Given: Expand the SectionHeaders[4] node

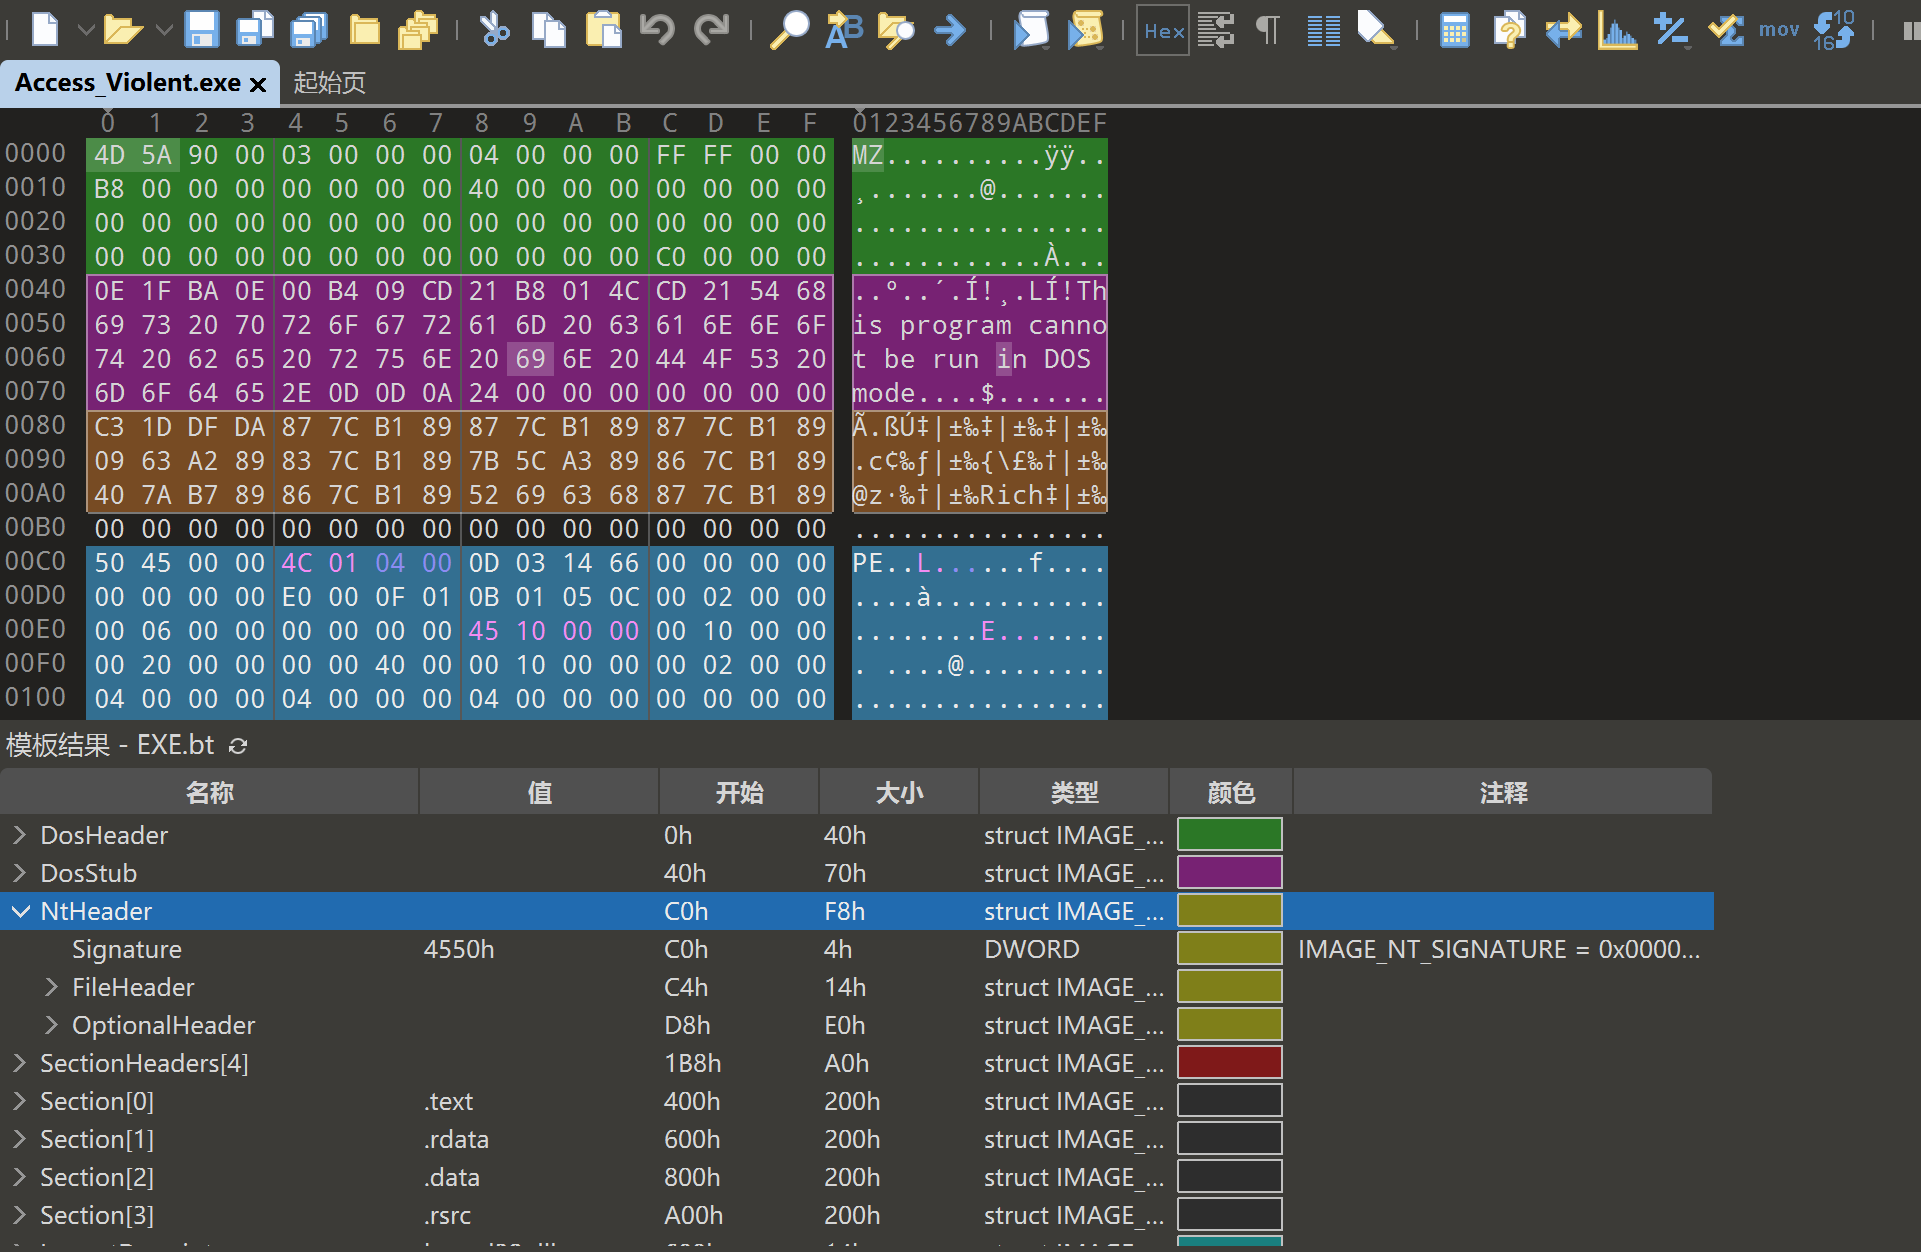Looking at the screenshot, I should [19, 1063].
